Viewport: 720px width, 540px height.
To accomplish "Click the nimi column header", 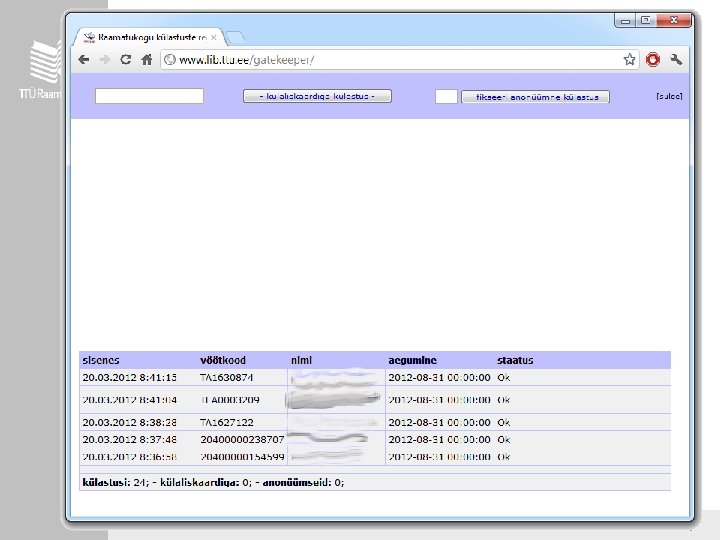I will coord(301,360).
